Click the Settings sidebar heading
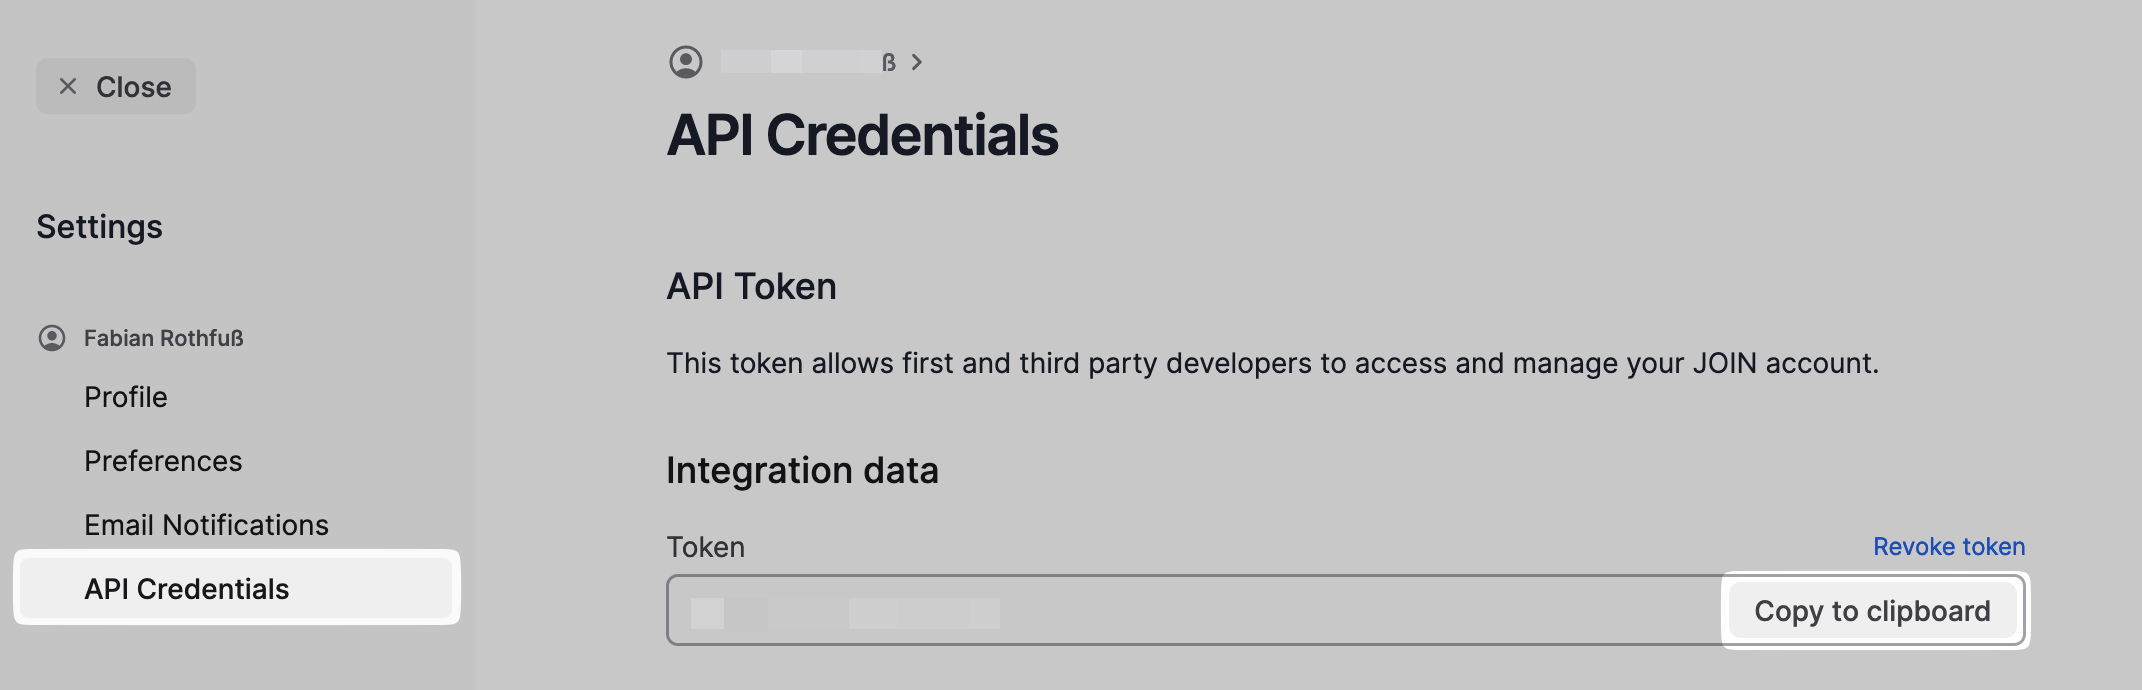Viewport: 2142px width, 690px height. [99, 227]
